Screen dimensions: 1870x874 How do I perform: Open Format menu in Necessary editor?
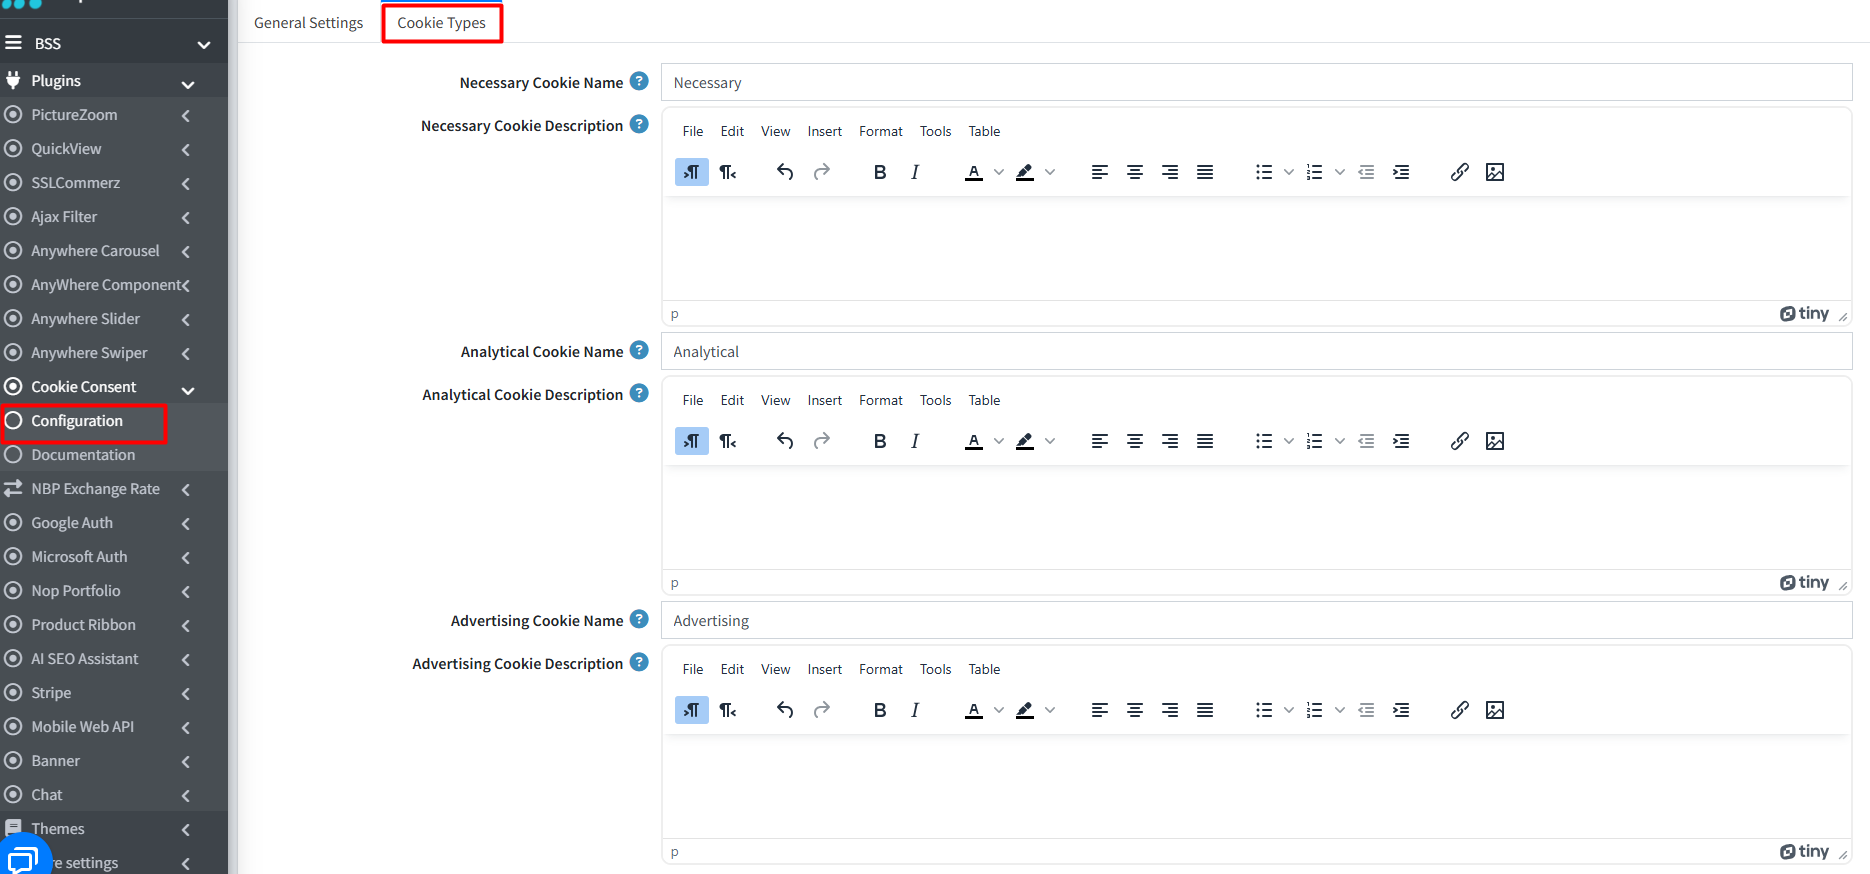pos(881,131)
